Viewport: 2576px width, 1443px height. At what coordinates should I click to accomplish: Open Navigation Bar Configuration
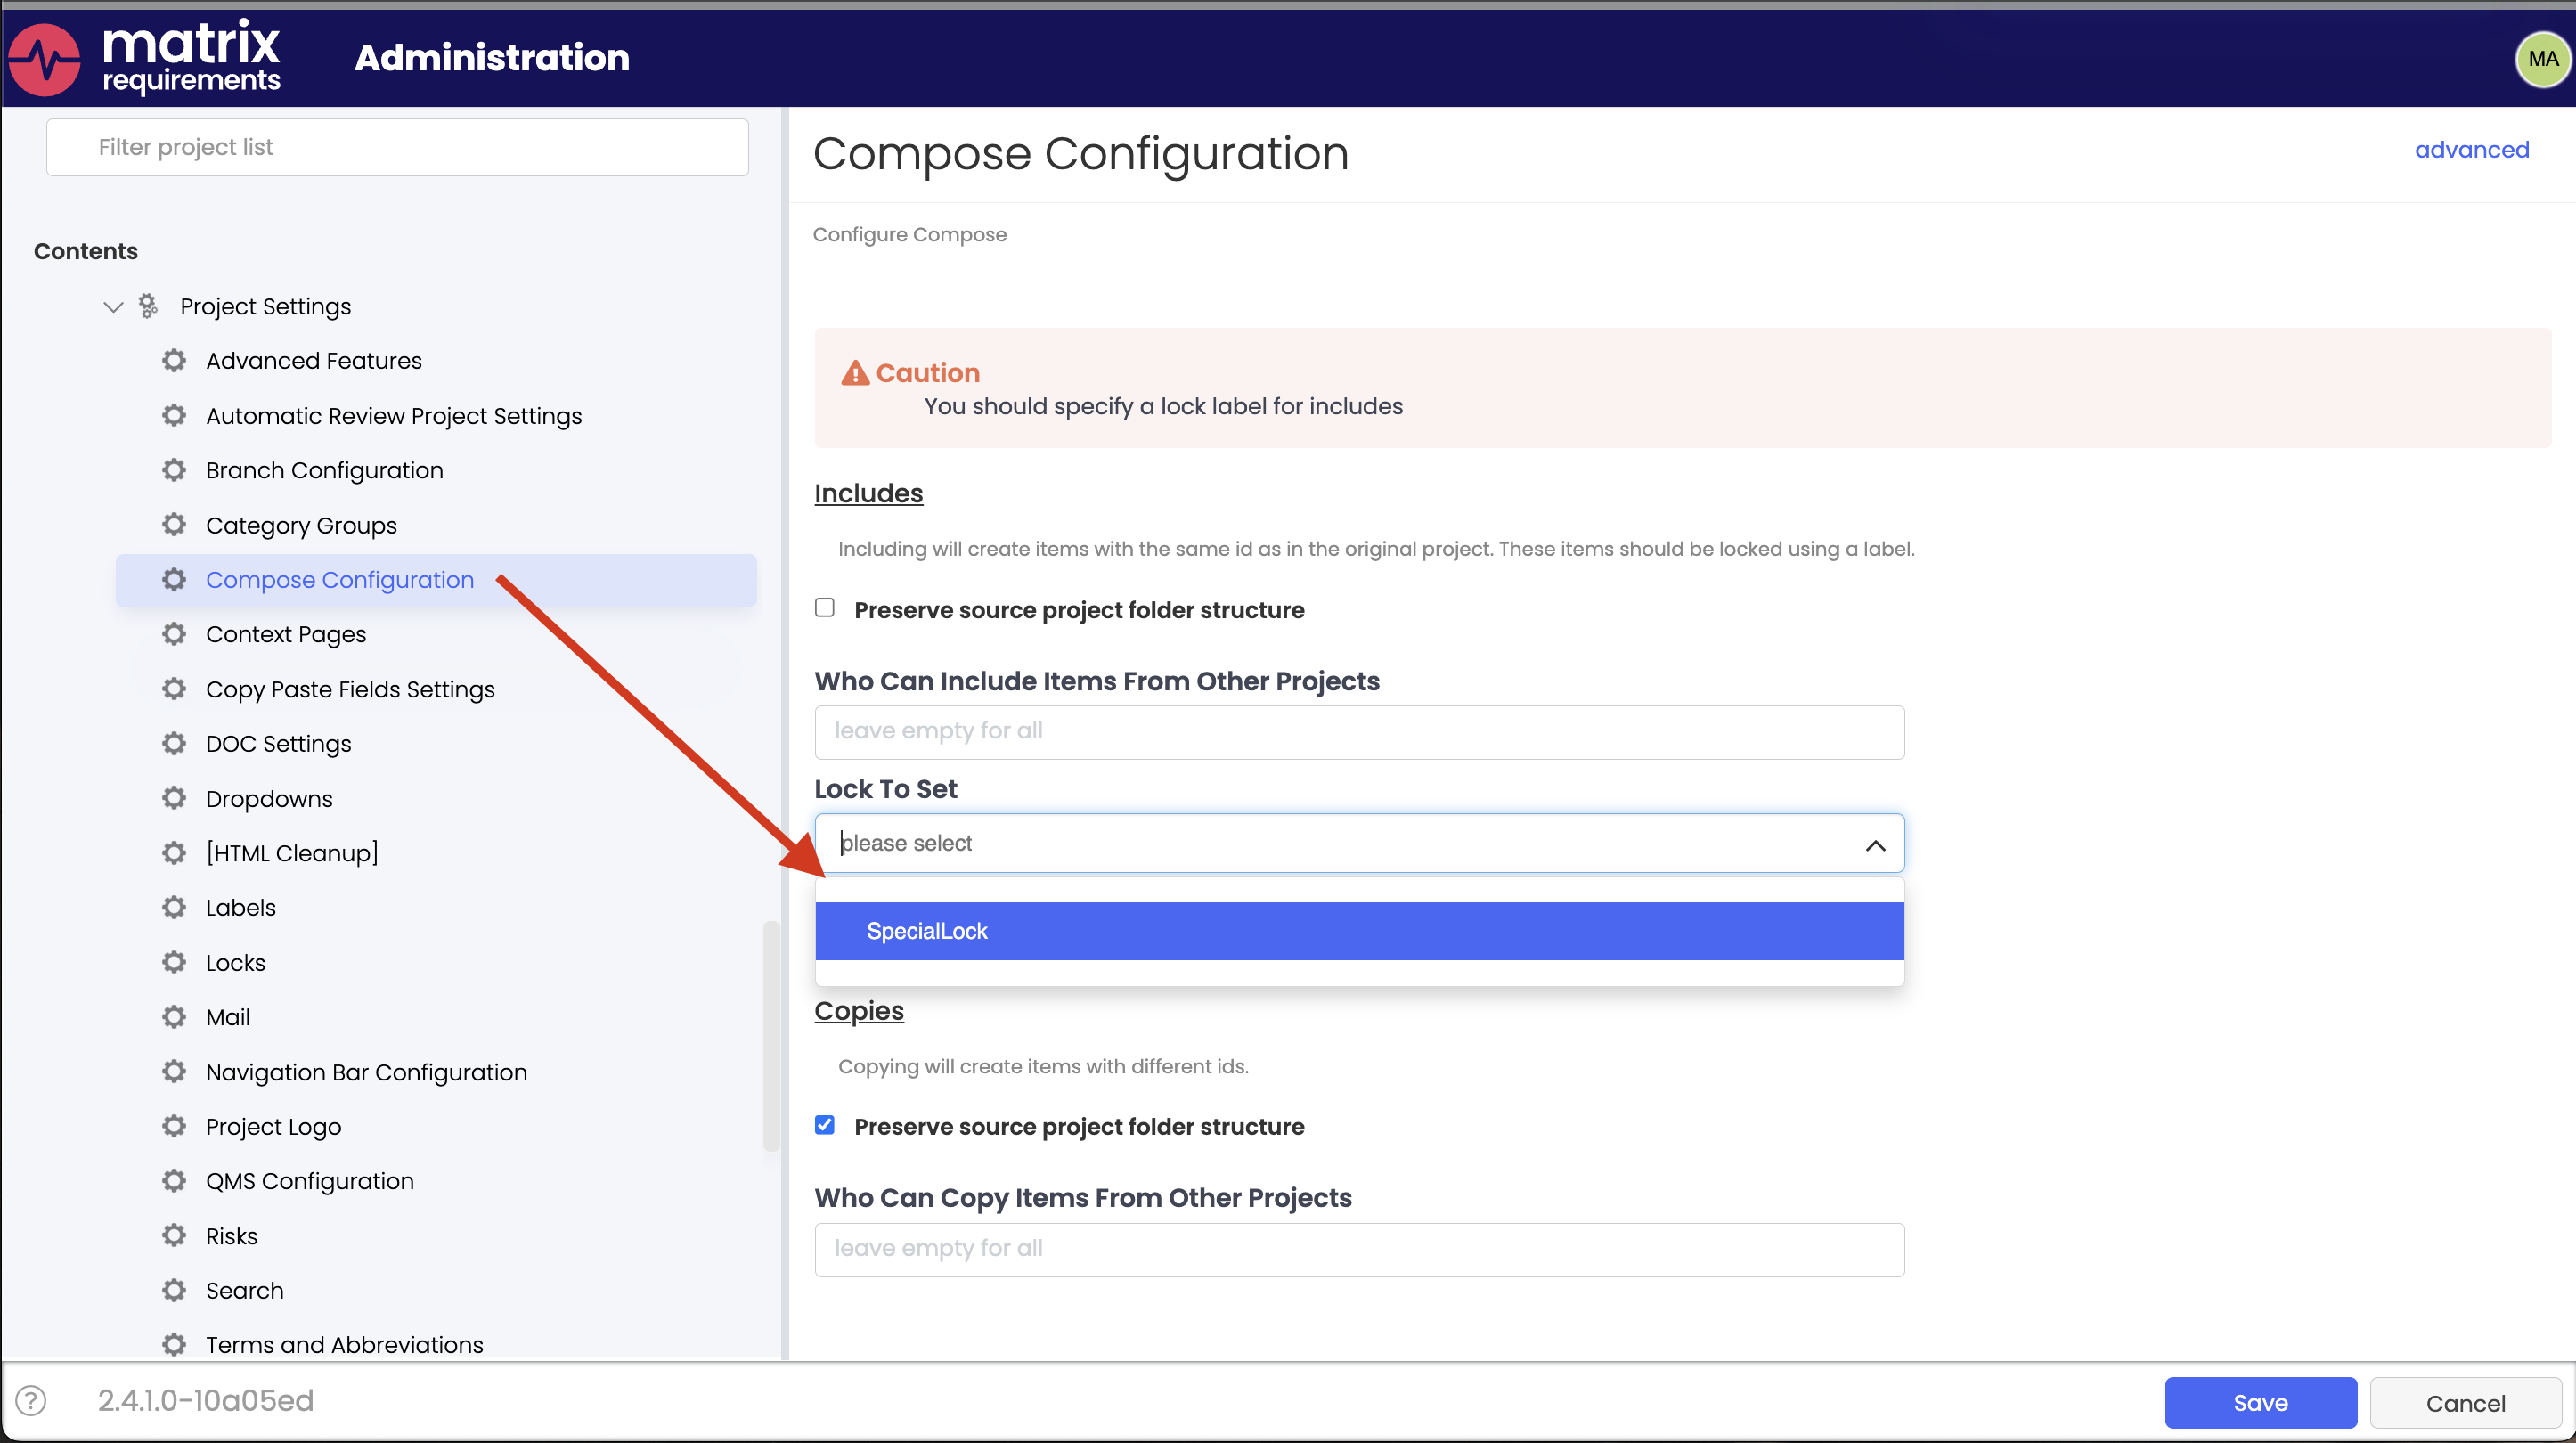367,1072
